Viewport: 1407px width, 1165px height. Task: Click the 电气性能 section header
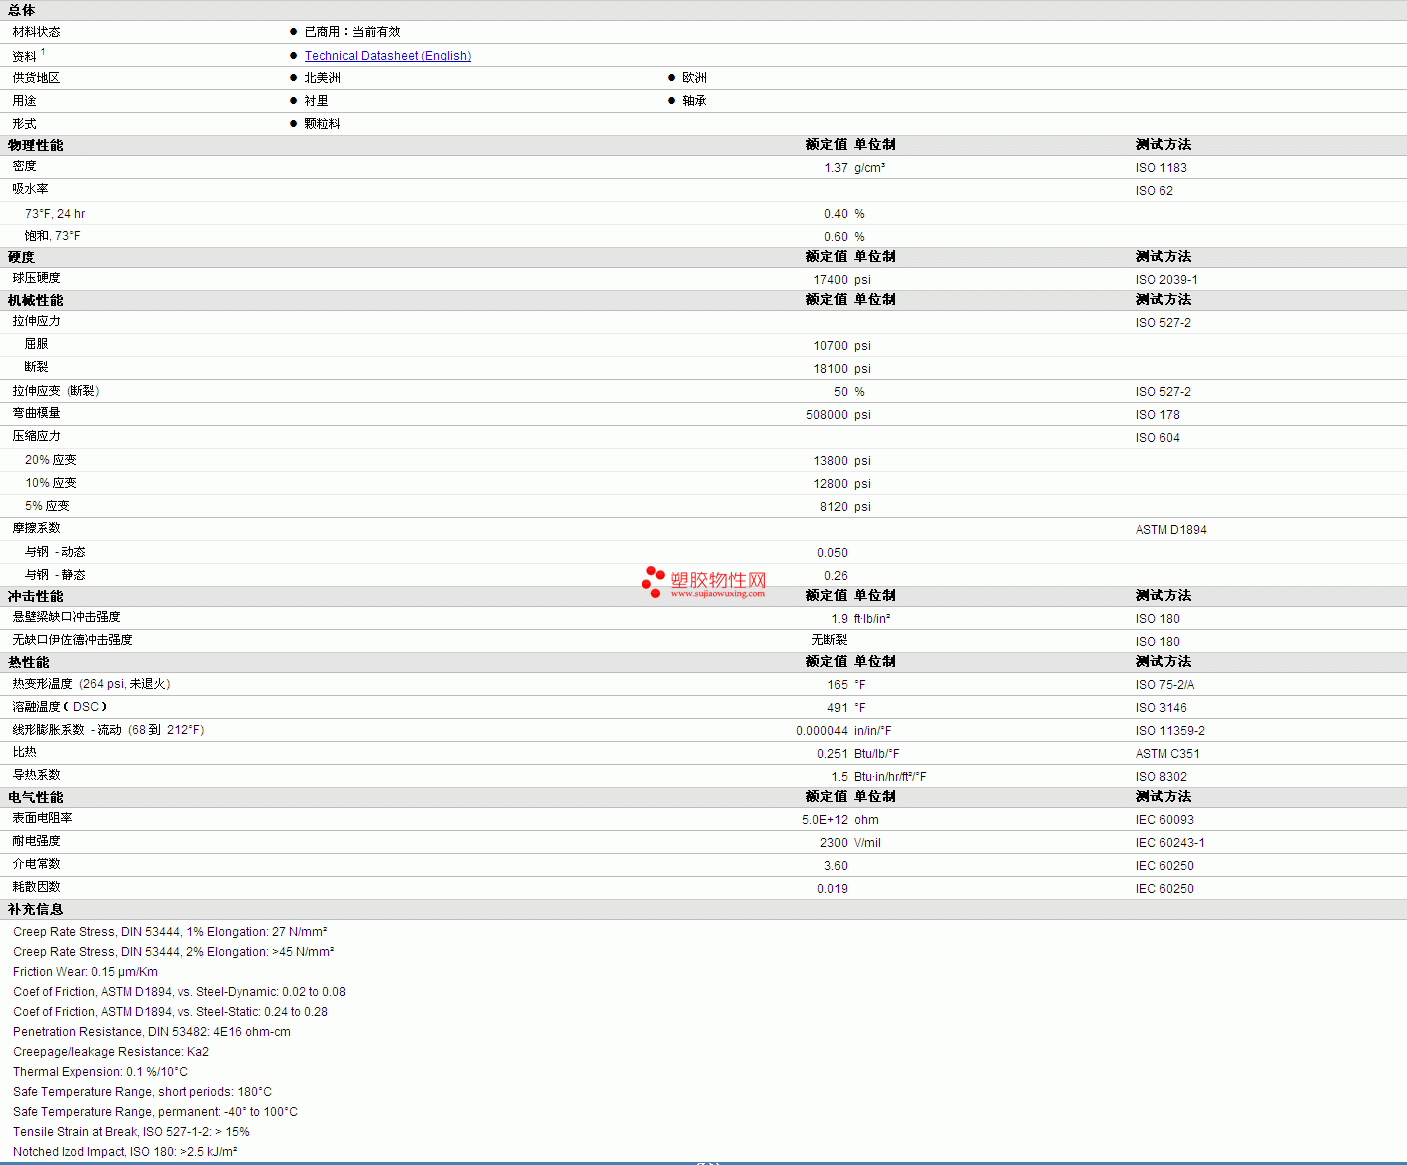pos(36,797)
